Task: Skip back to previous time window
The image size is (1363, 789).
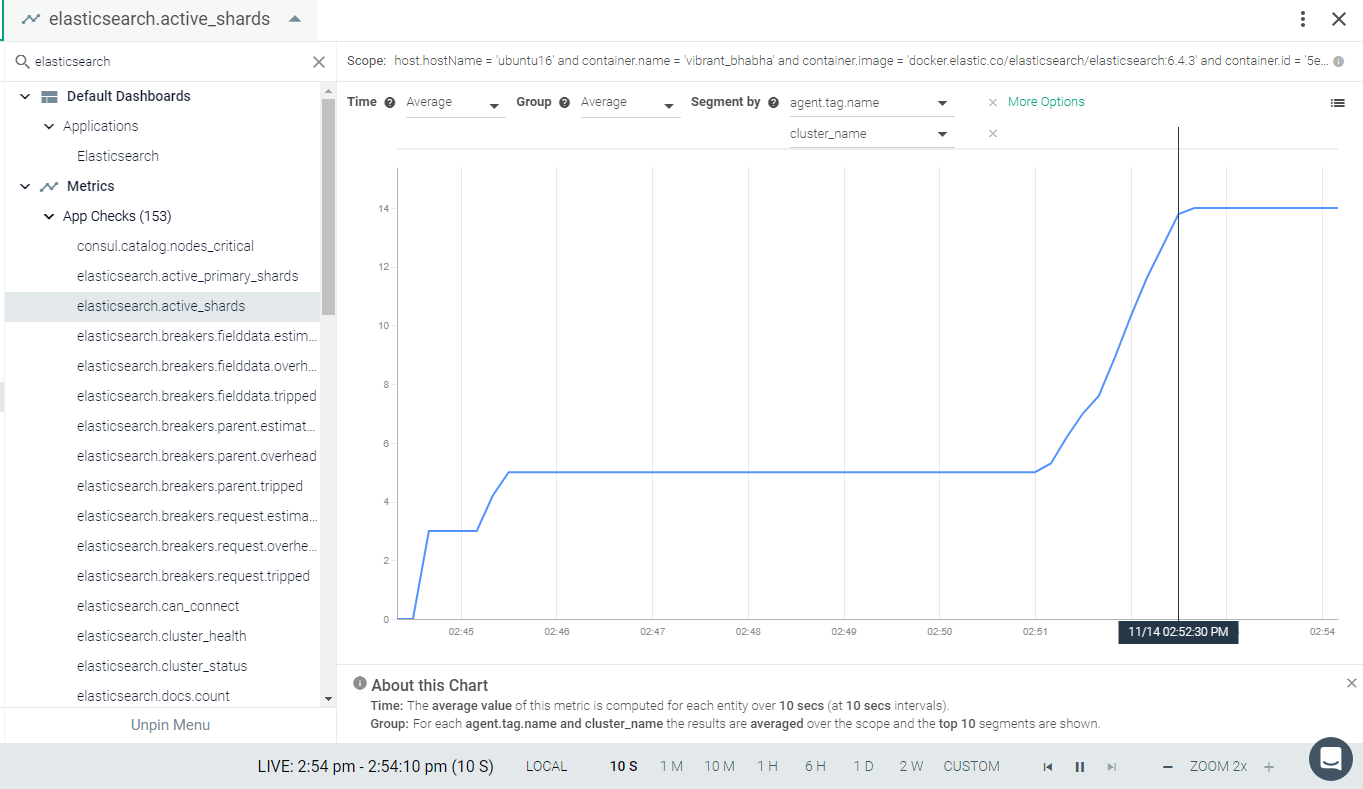Action: 1048,767
